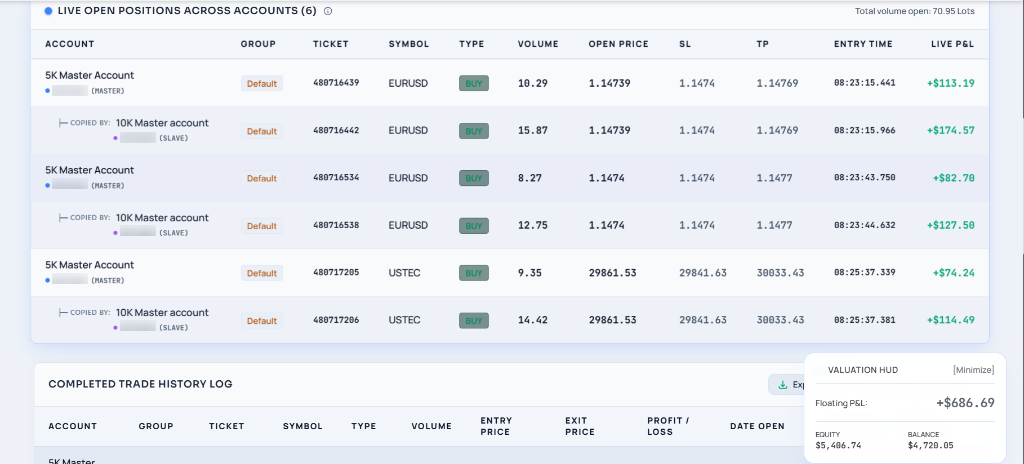
Task: Select ticket number 480716439
Action: coord(336,83)
